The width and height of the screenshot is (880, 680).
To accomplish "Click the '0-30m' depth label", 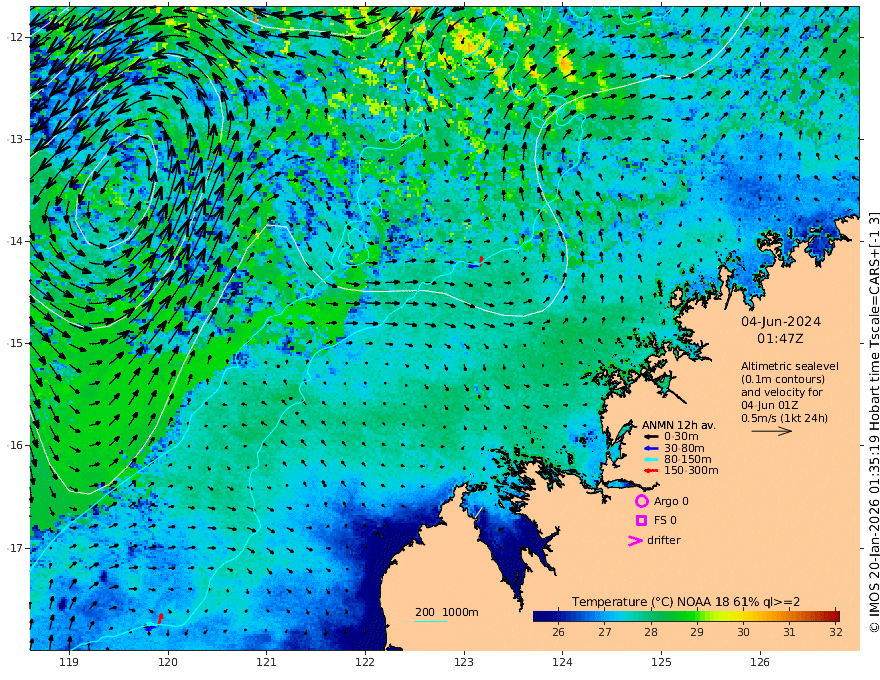I will pyautogui.click(x=681, y=437).
